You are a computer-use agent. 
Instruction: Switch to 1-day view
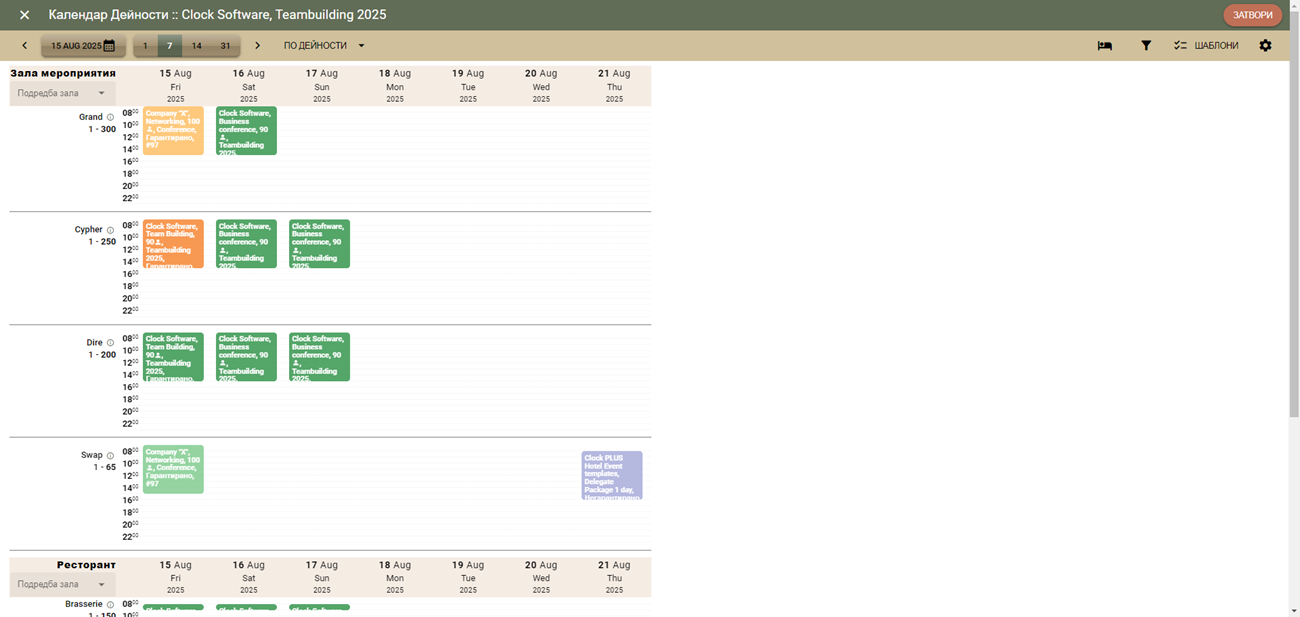145,46
